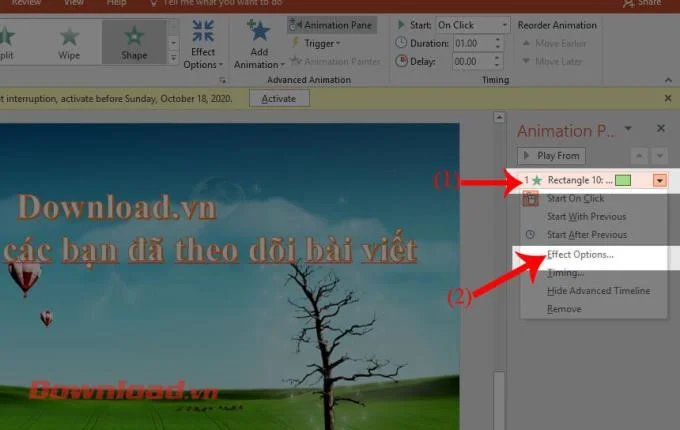
Task: Increase the Duration stepper value
Action: [x=498, y=39]
